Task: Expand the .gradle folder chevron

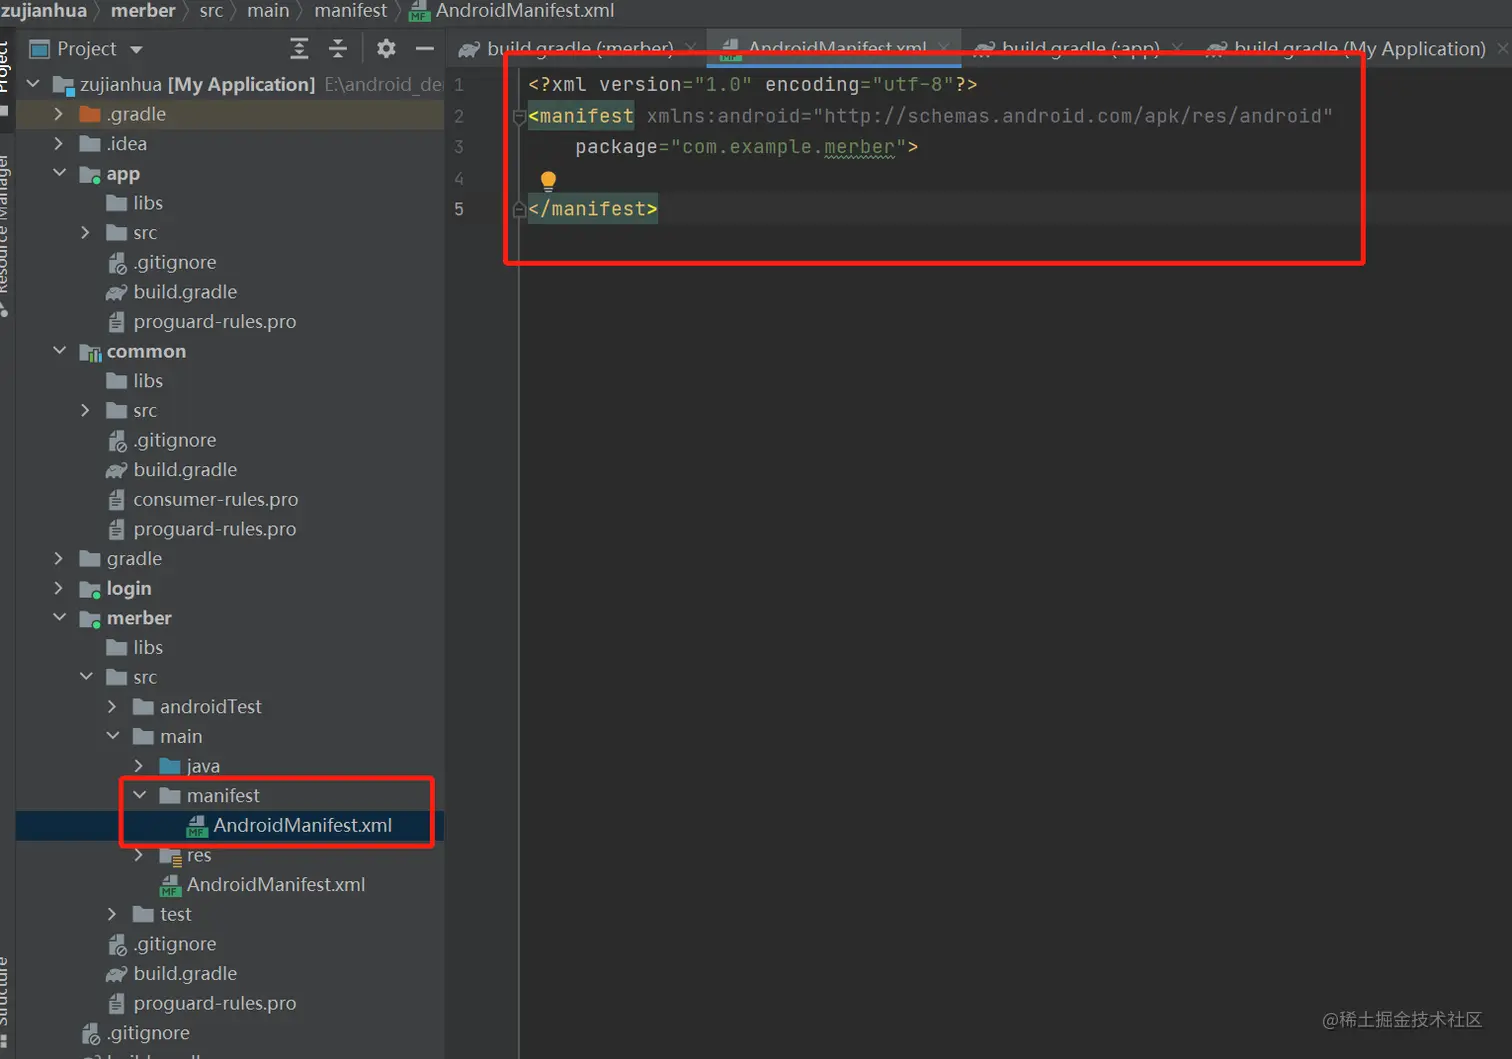Action: (59, 114)
